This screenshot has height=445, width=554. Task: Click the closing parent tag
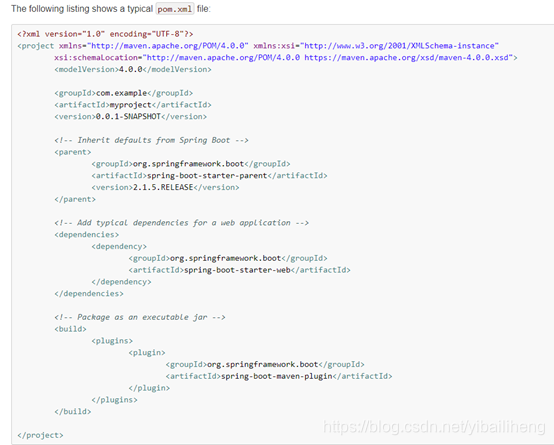pyautogui.click(x=75, y=199)
